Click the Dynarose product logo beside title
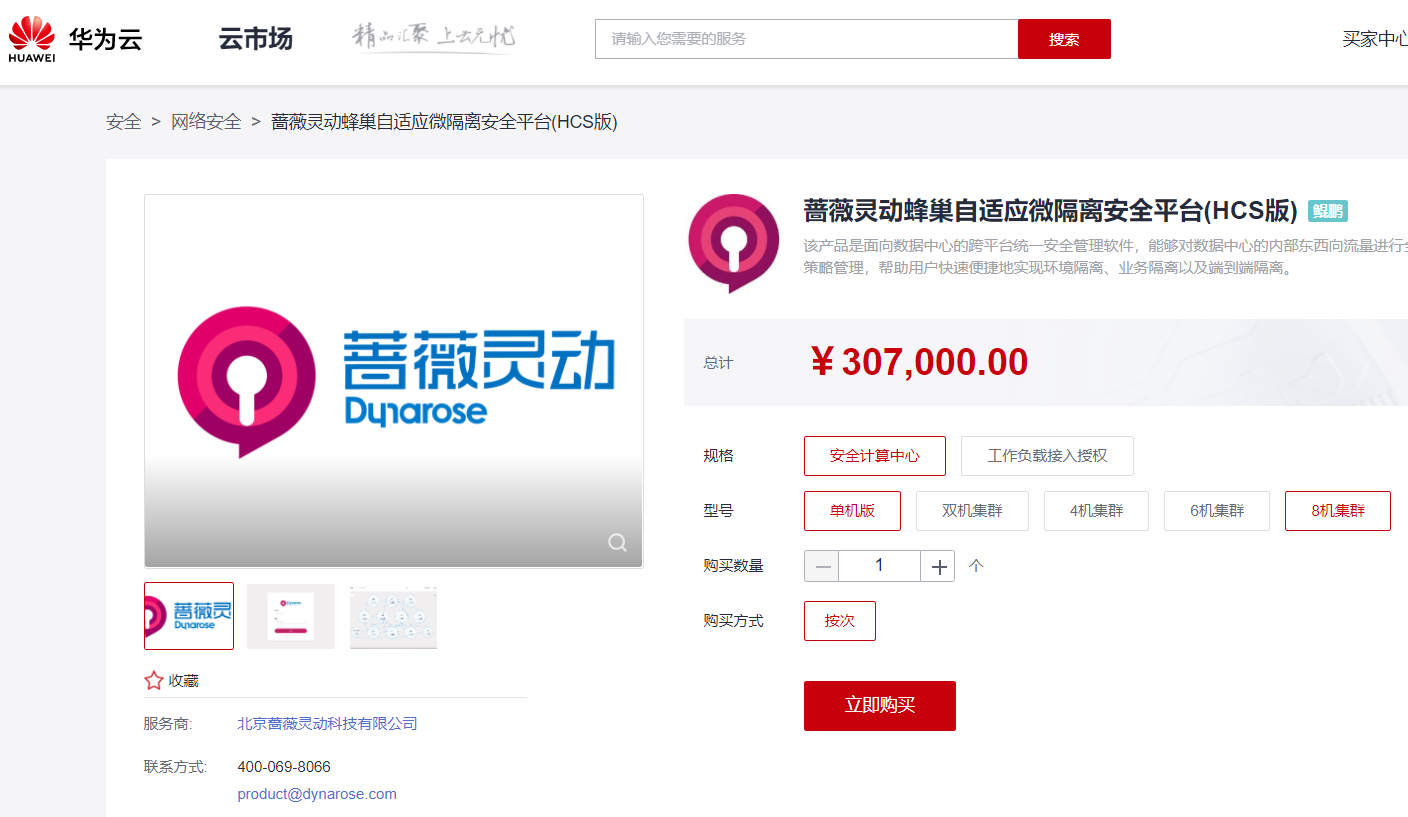The image size is (1408, 817). click(x=733, y=243)
